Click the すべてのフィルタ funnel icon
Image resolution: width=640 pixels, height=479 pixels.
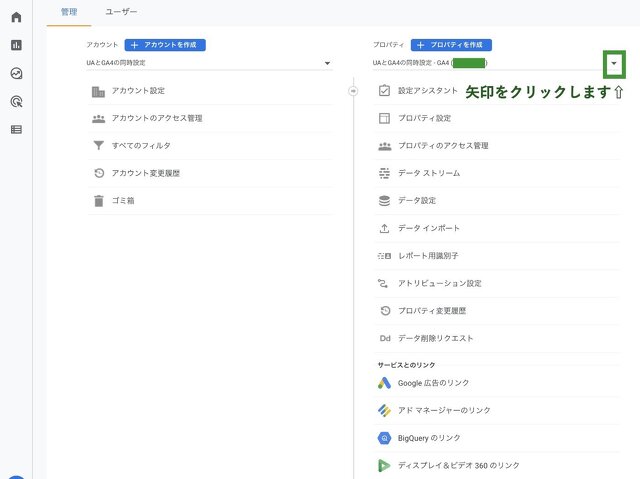click(x=98, y=146)
